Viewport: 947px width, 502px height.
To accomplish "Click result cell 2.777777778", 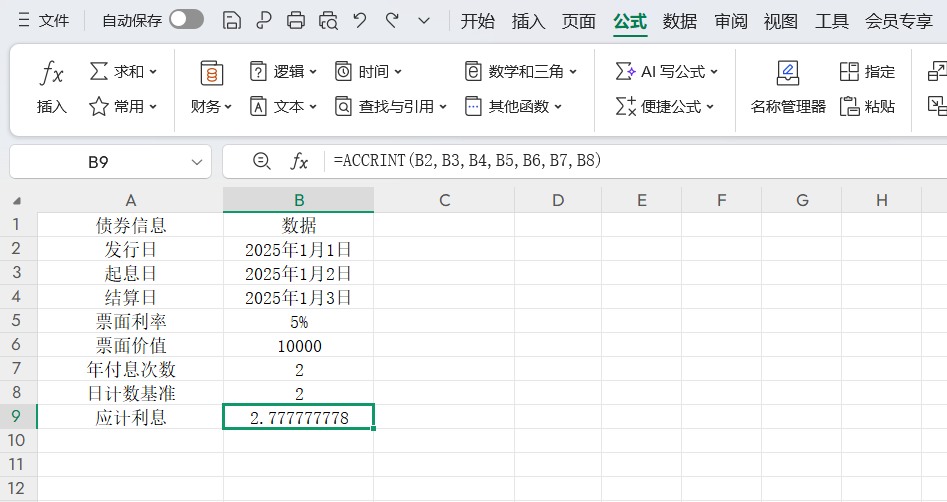I will click(299, 417).
